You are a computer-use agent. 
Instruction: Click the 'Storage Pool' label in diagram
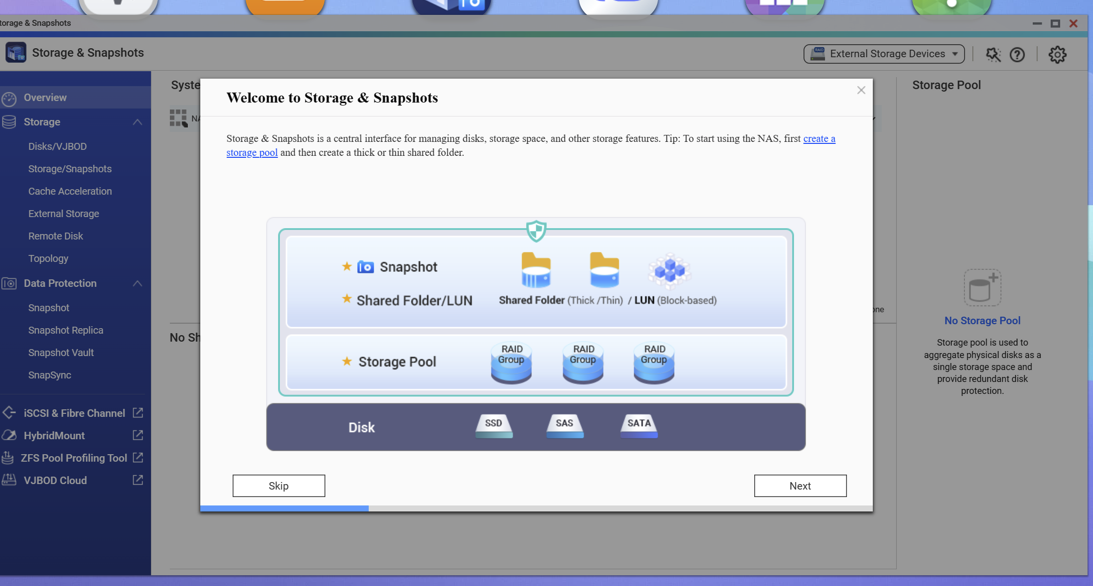pos(397,362)
